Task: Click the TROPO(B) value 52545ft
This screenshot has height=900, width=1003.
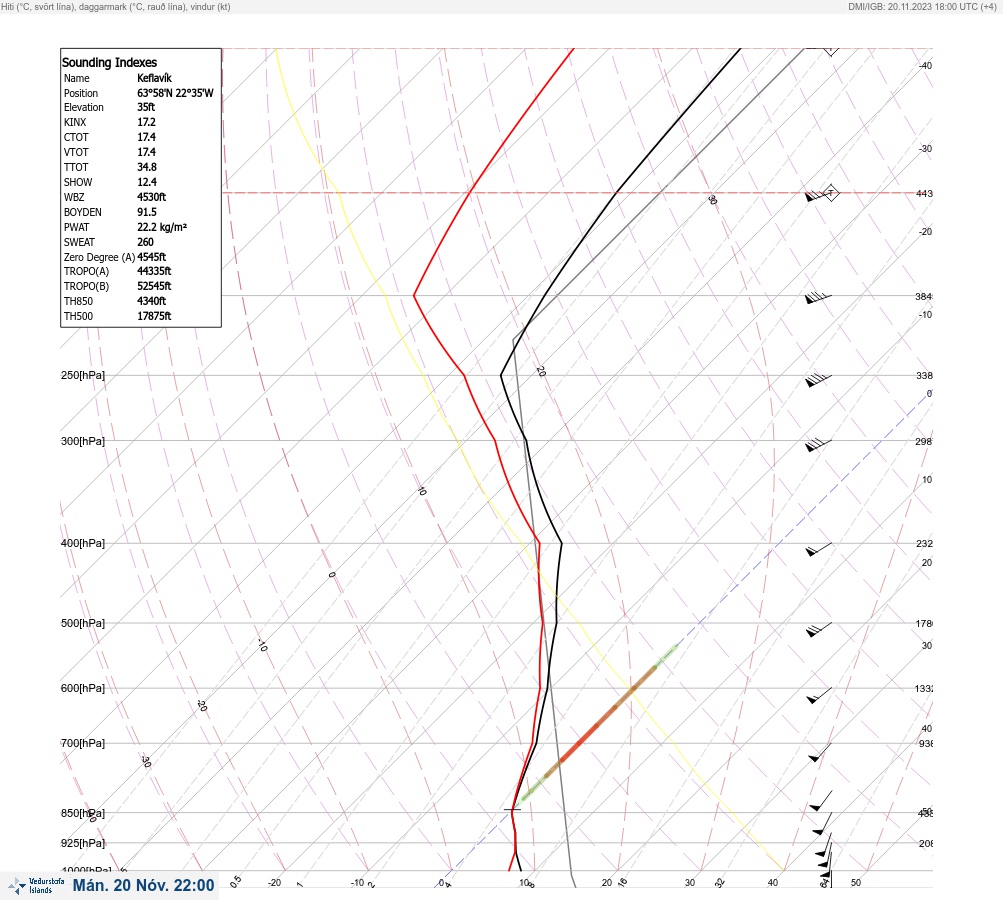Action: coord(154,286)
